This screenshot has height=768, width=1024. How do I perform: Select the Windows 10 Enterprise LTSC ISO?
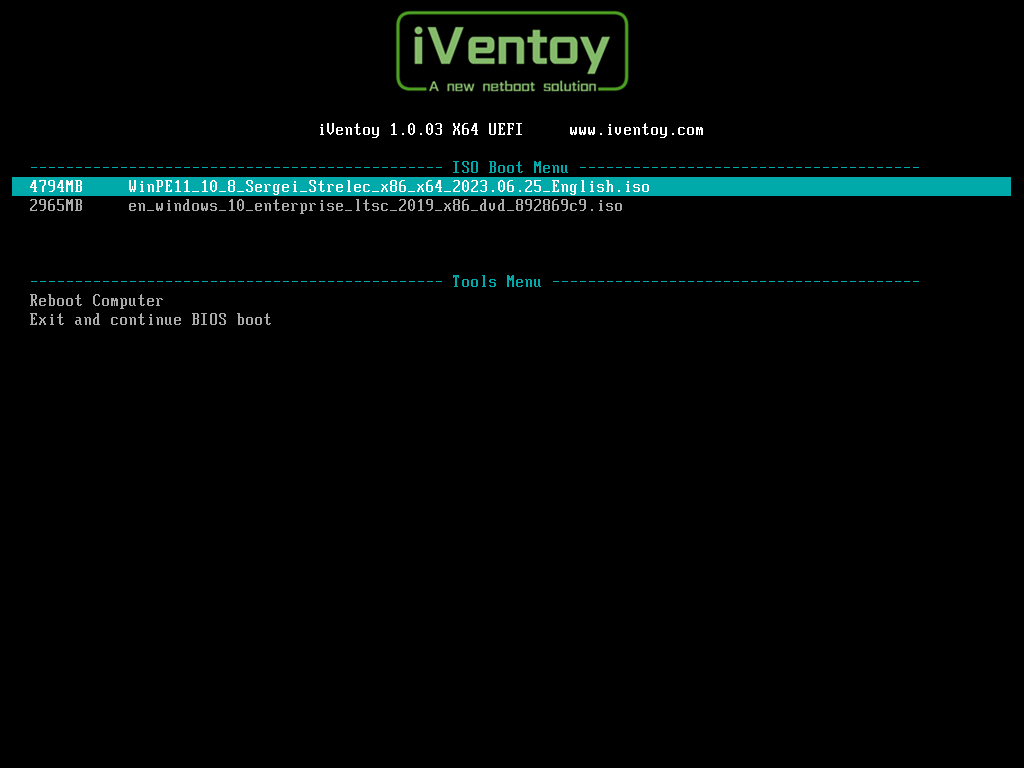(x=375, y=206)
